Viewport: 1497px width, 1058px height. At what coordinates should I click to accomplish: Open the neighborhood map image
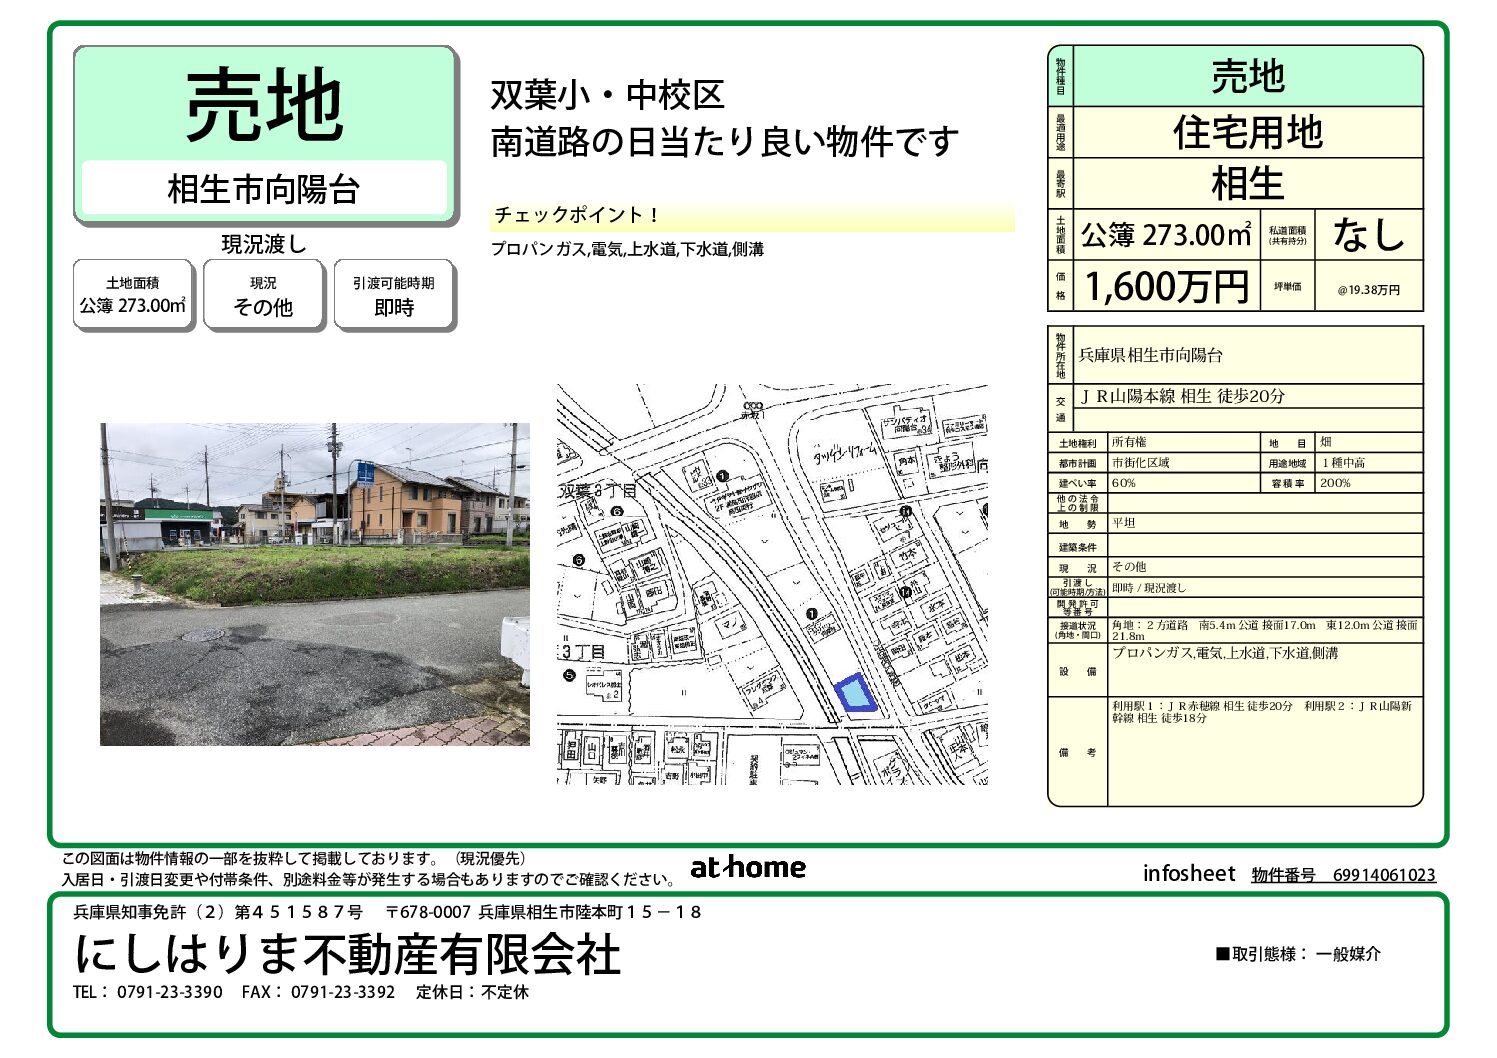tap(773, 584)
